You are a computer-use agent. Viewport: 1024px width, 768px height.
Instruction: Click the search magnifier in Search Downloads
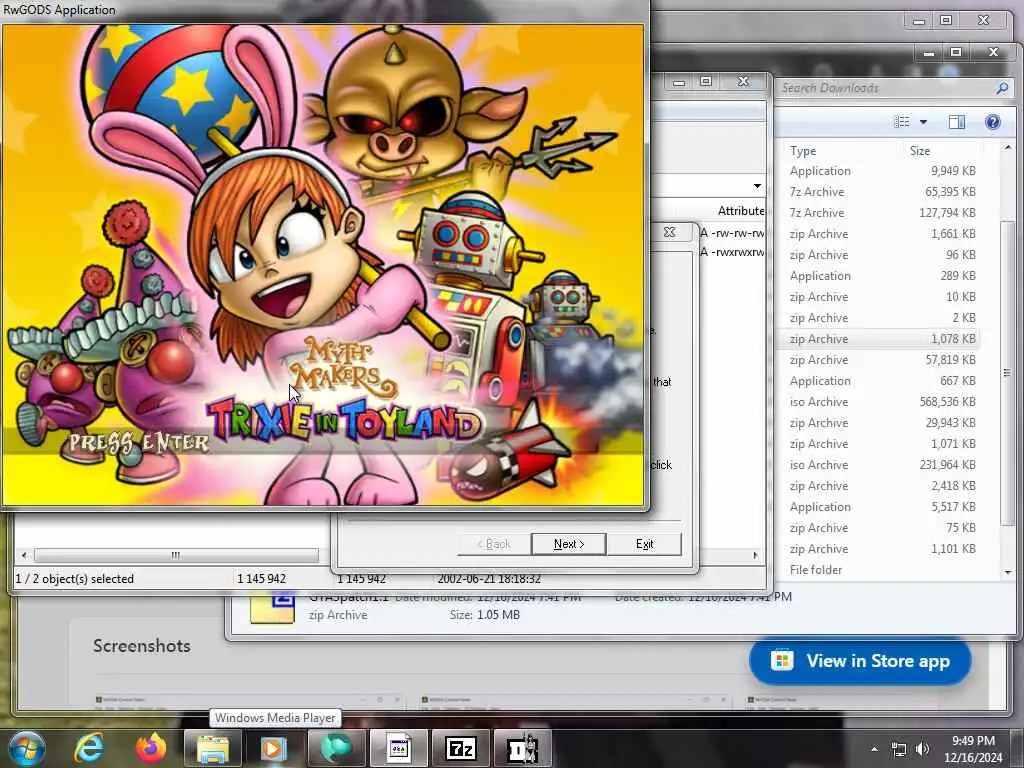pos(1002,88)
